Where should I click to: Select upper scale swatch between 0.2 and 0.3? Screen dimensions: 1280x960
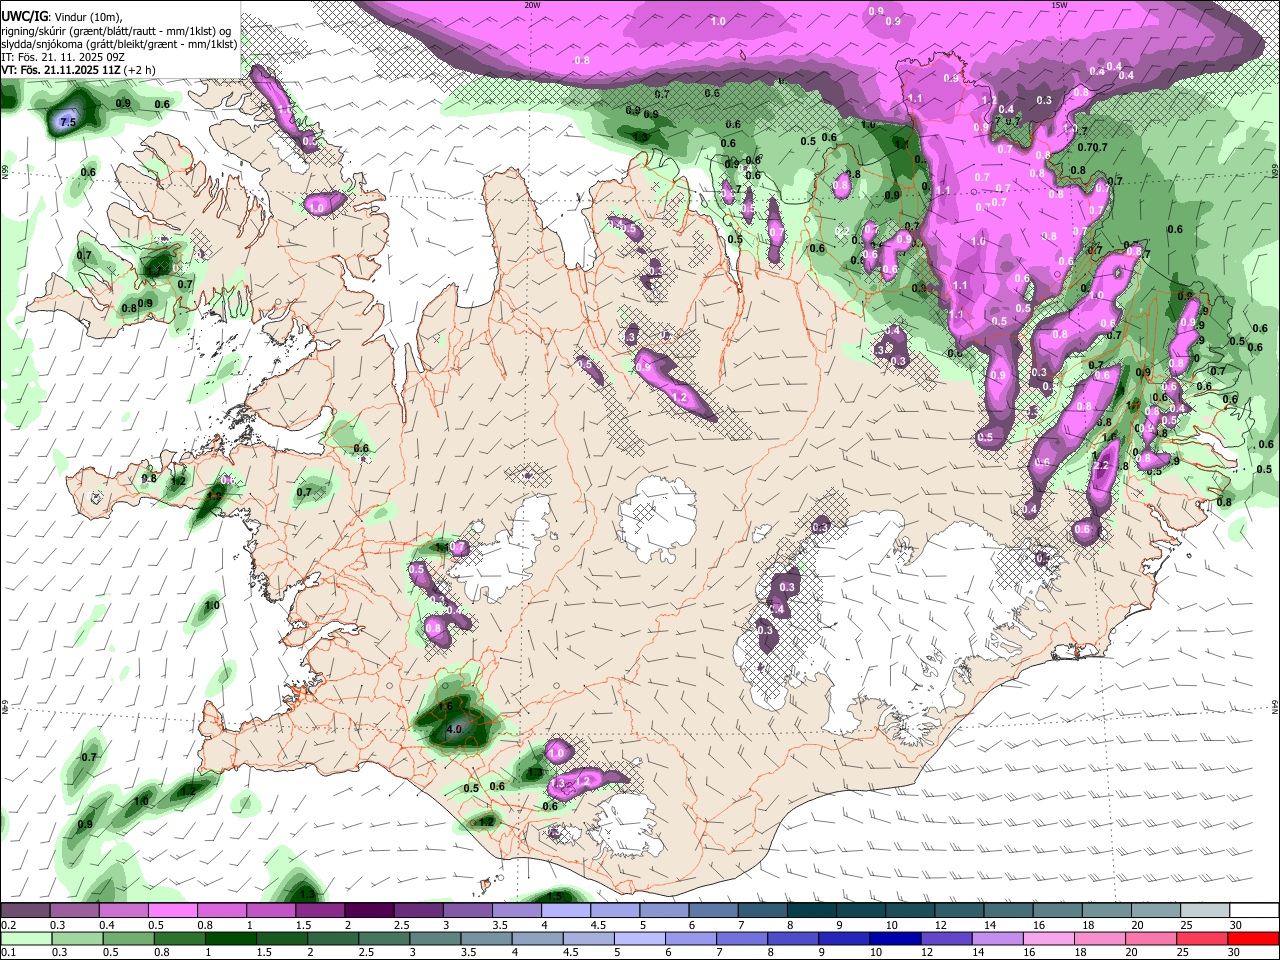point(24,910)
